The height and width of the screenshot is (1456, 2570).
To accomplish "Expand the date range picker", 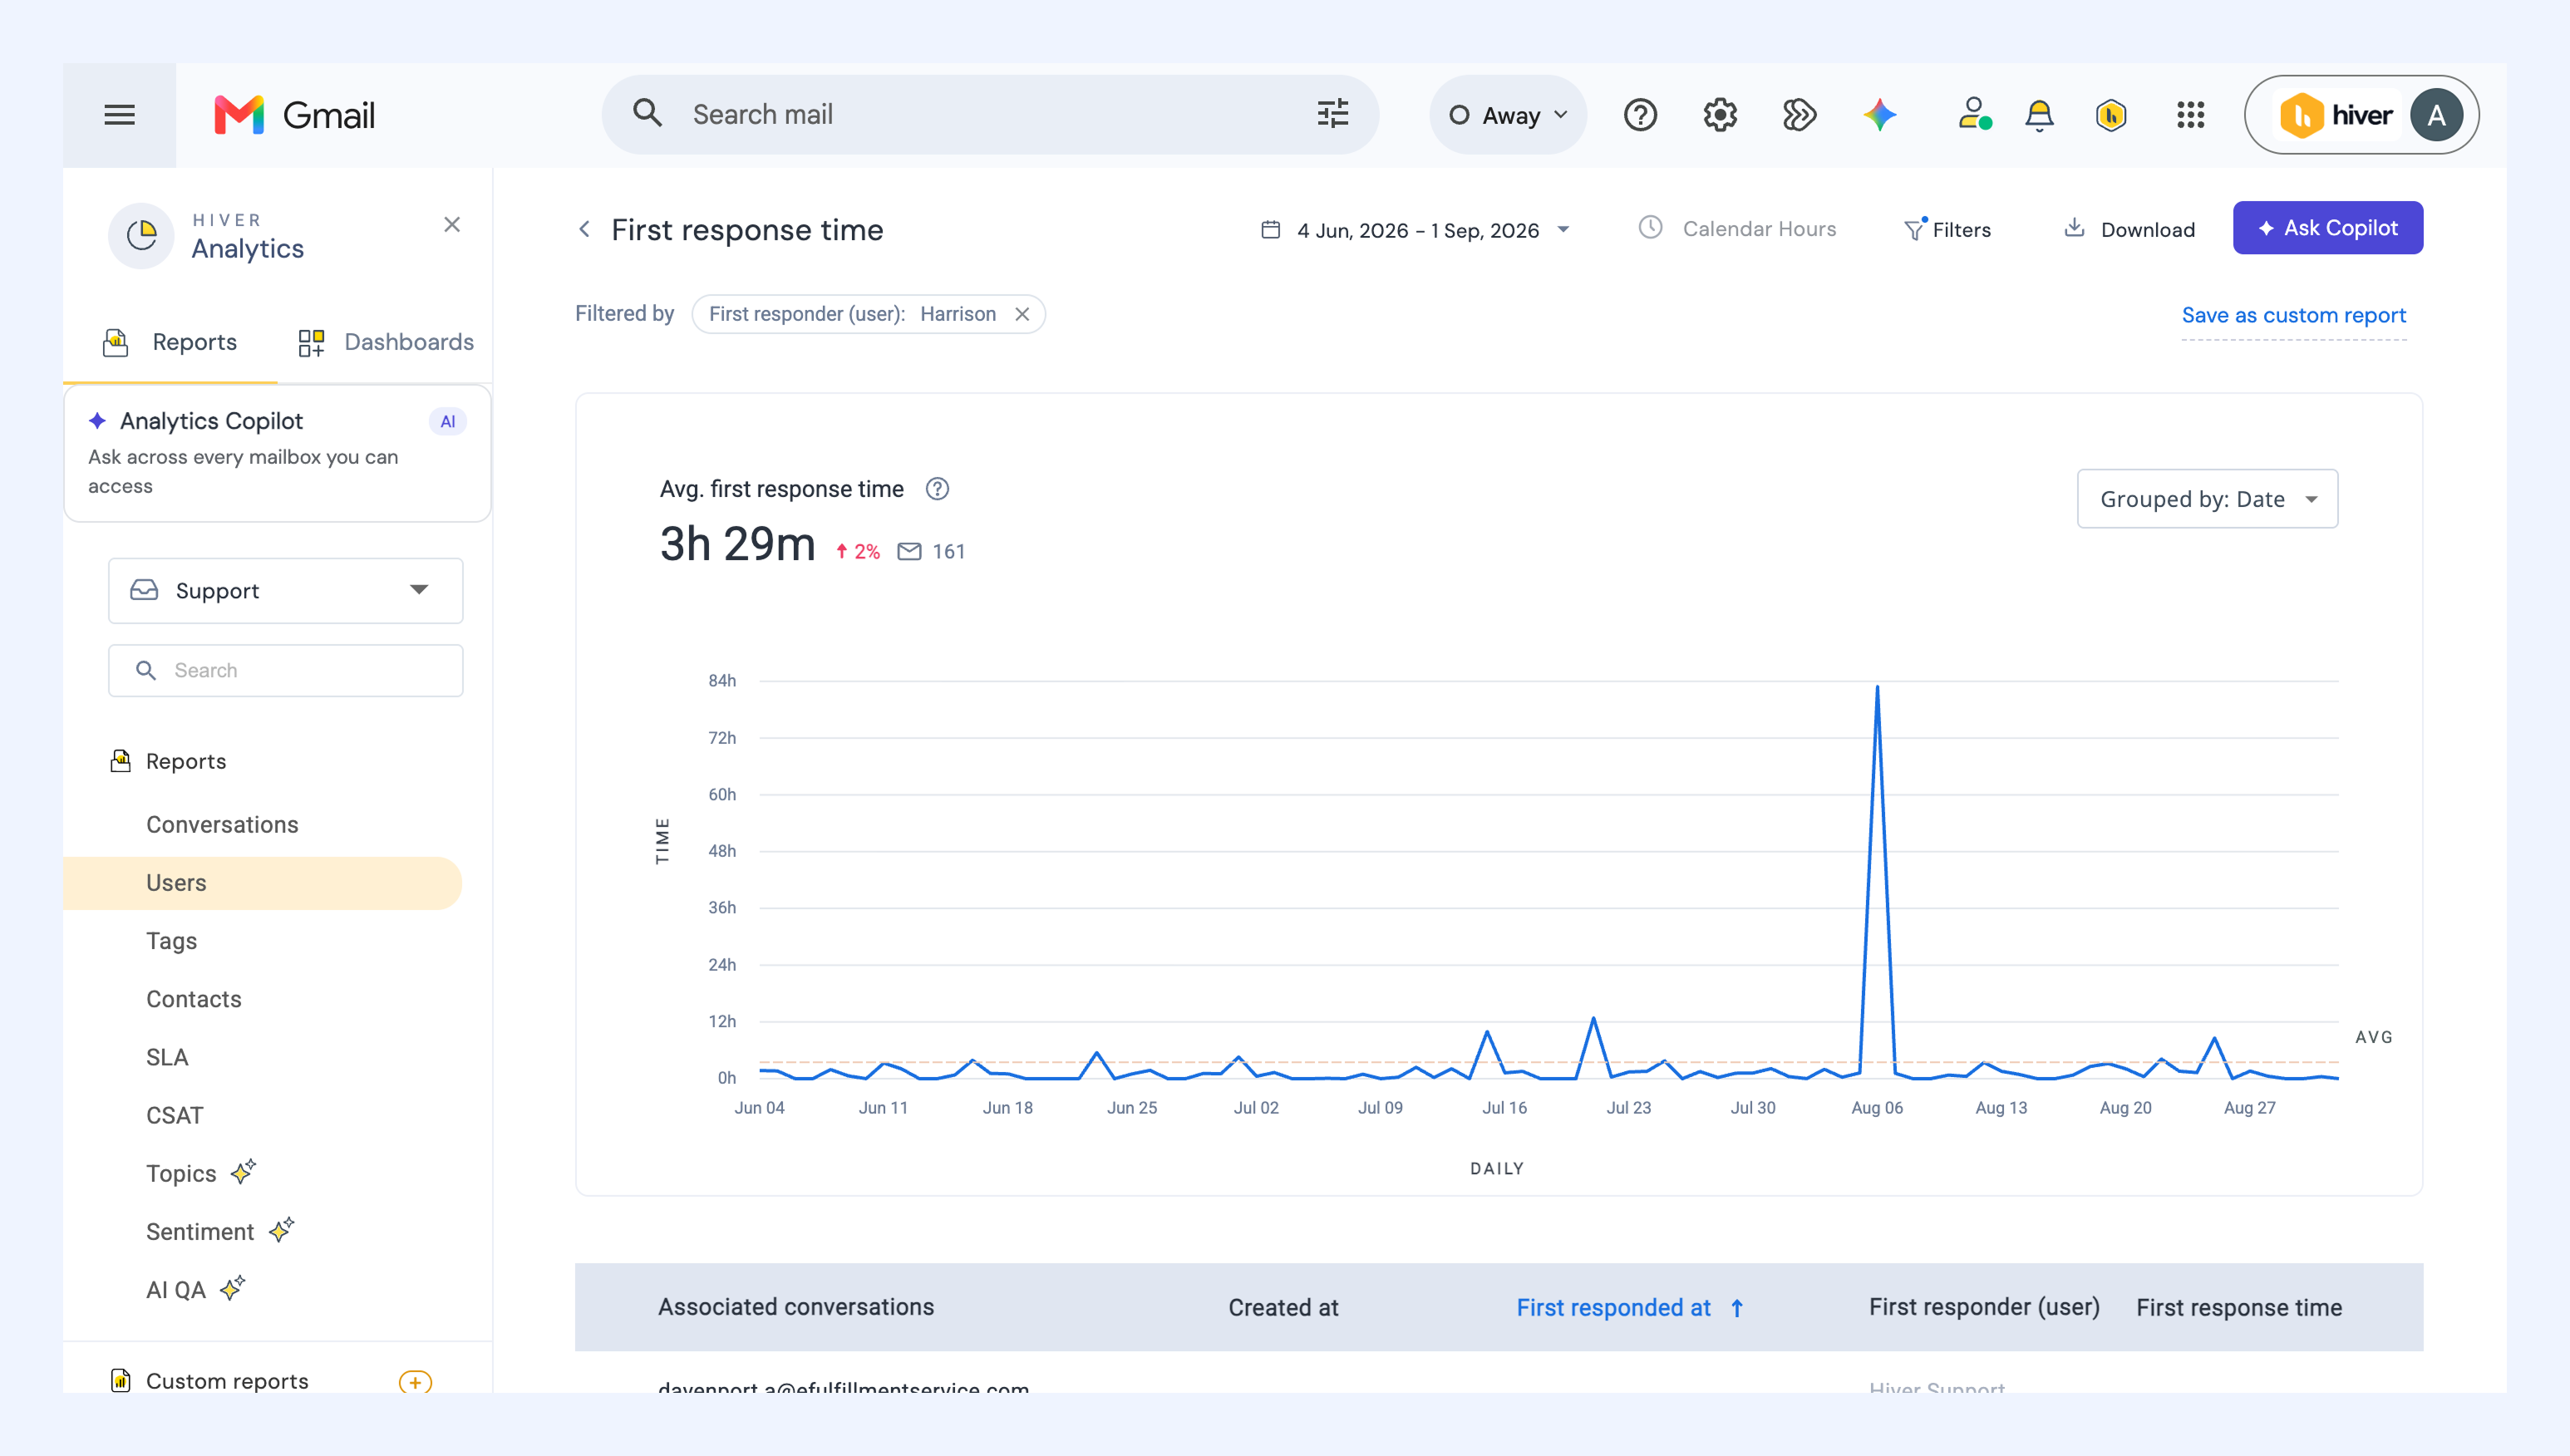I will [x=1415, y=230].
